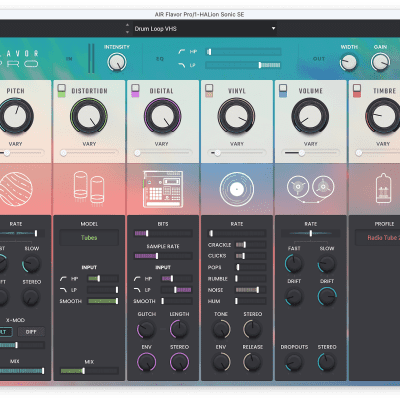Image resolution: width=400 pixels, height=400 pixels.
Task: Click the Pitch Slow knob
Action: pyautogui.click(x=31, y=264)
